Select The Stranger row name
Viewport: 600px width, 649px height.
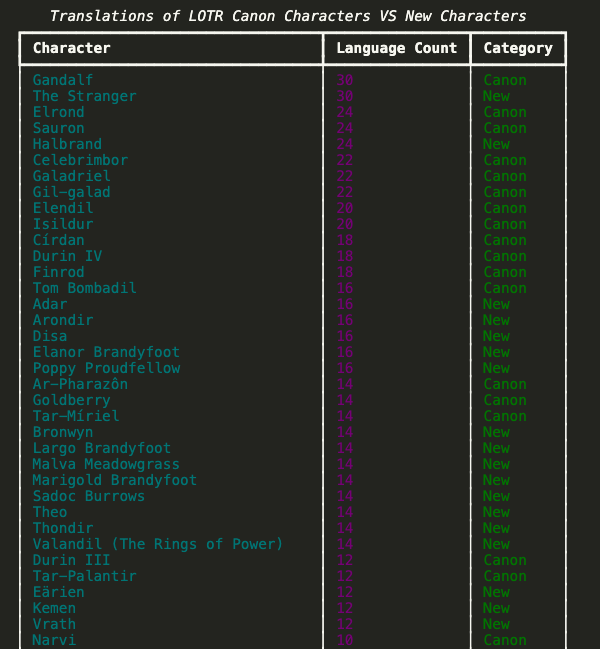pyautogui.click(x=84, y=96)
